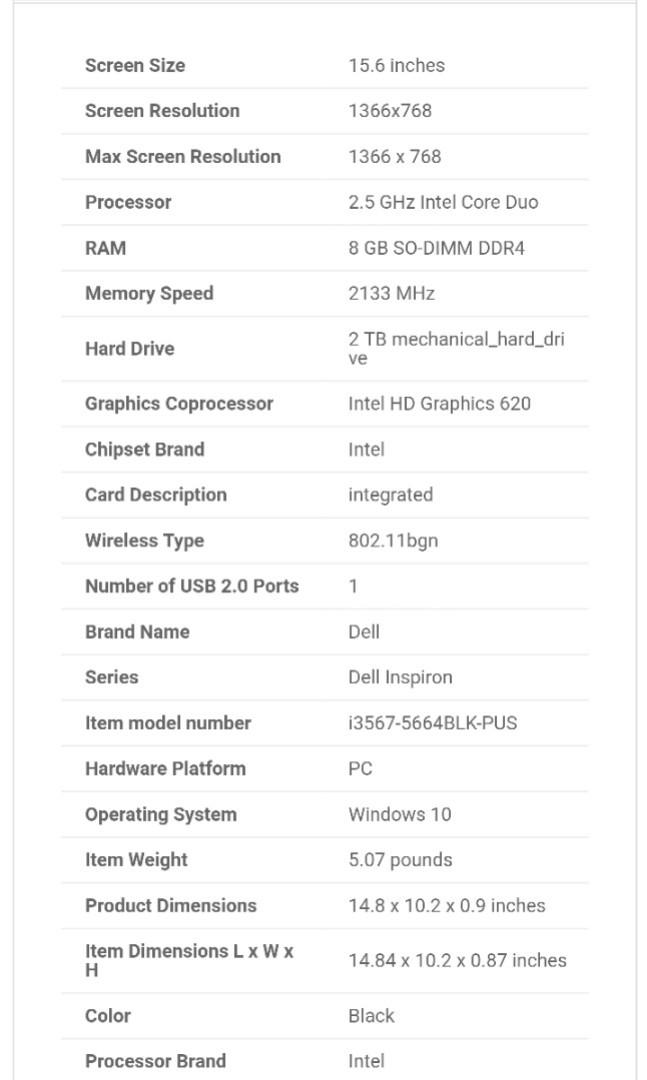647x1080 pixels.
Task: Select the '1366 x 768' value
Action: click(x=395, y=156)
